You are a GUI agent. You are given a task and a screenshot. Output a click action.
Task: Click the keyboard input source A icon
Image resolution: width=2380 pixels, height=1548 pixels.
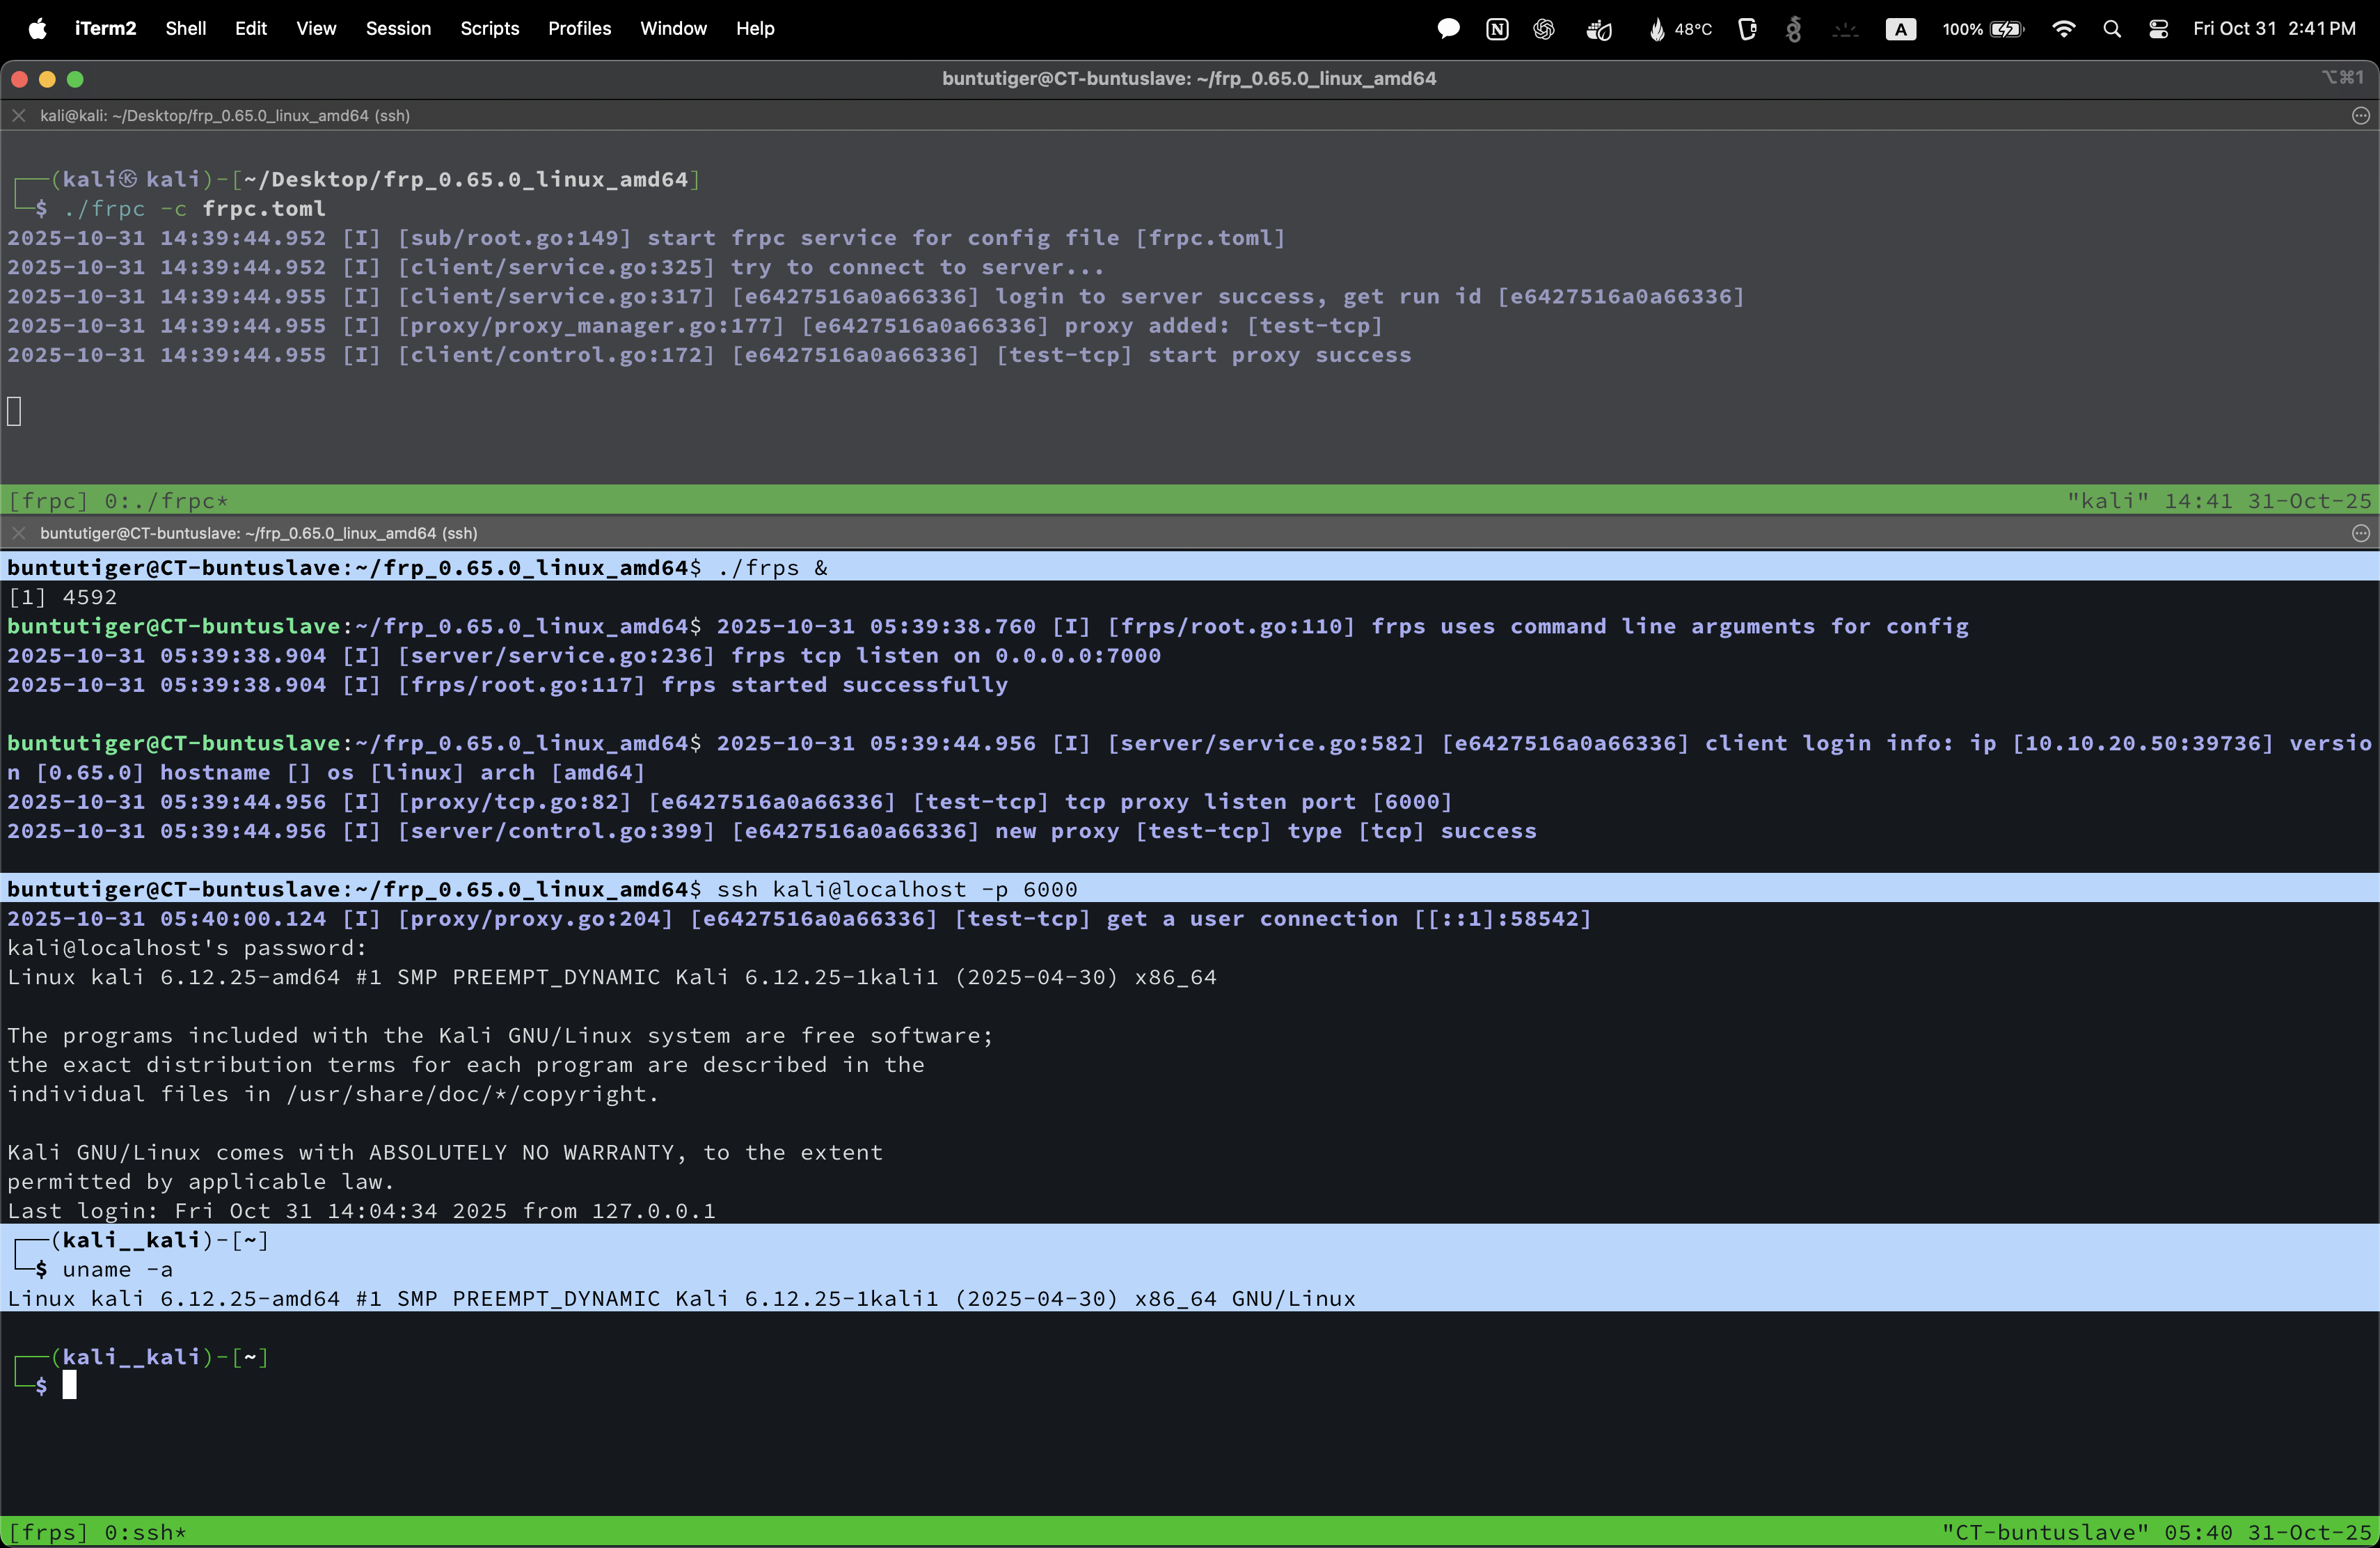(x=1900, y=29)
